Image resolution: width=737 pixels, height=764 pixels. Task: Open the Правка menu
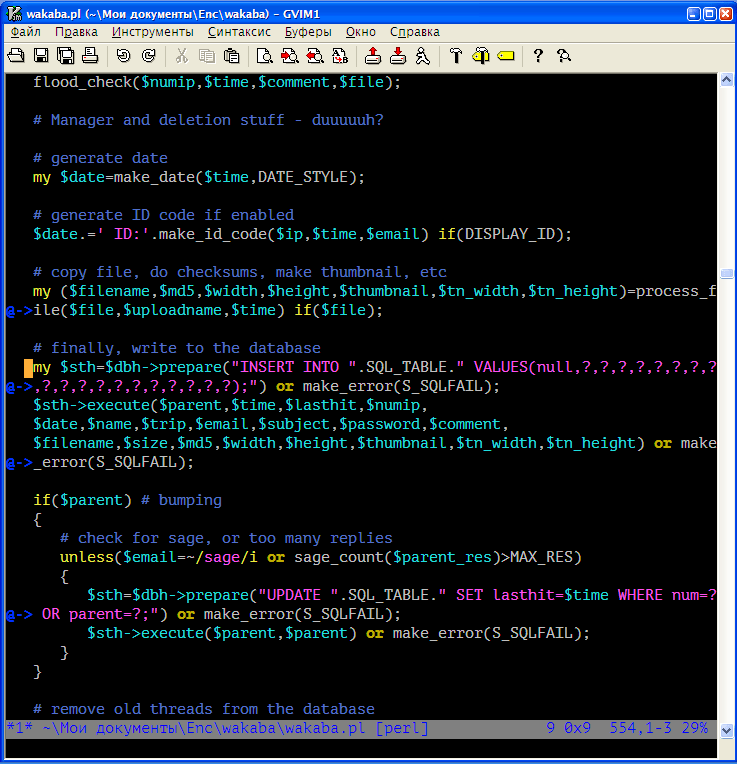pos(76,32)
